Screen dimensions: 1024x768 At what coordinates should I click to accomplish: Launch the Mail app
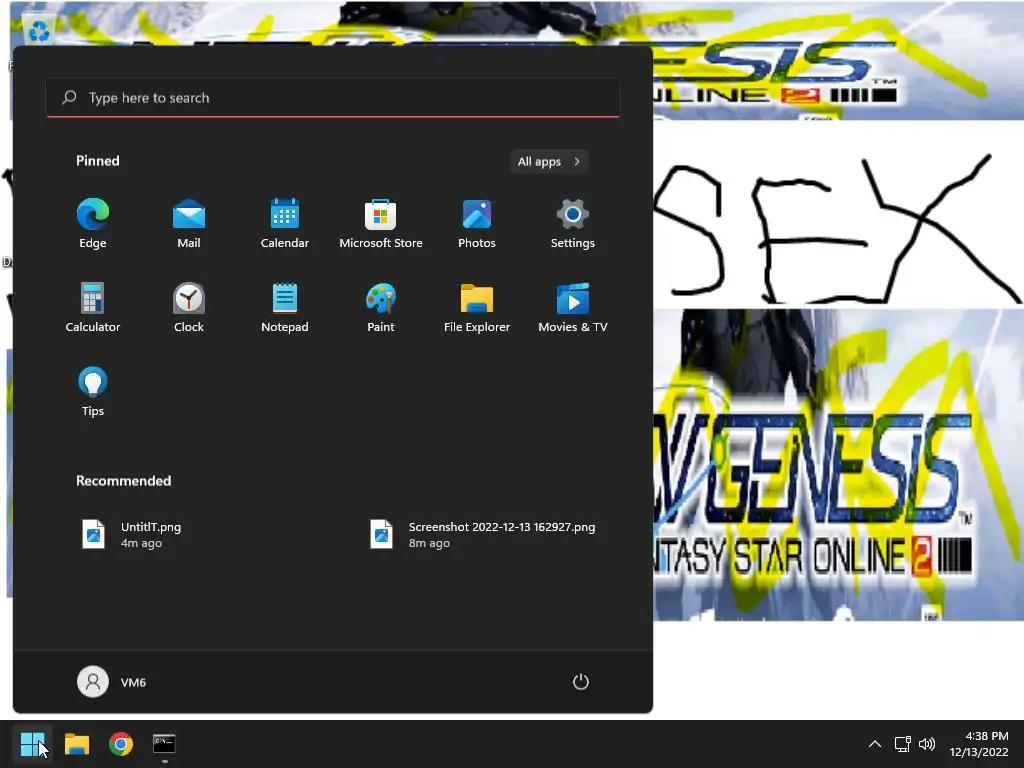189,223
